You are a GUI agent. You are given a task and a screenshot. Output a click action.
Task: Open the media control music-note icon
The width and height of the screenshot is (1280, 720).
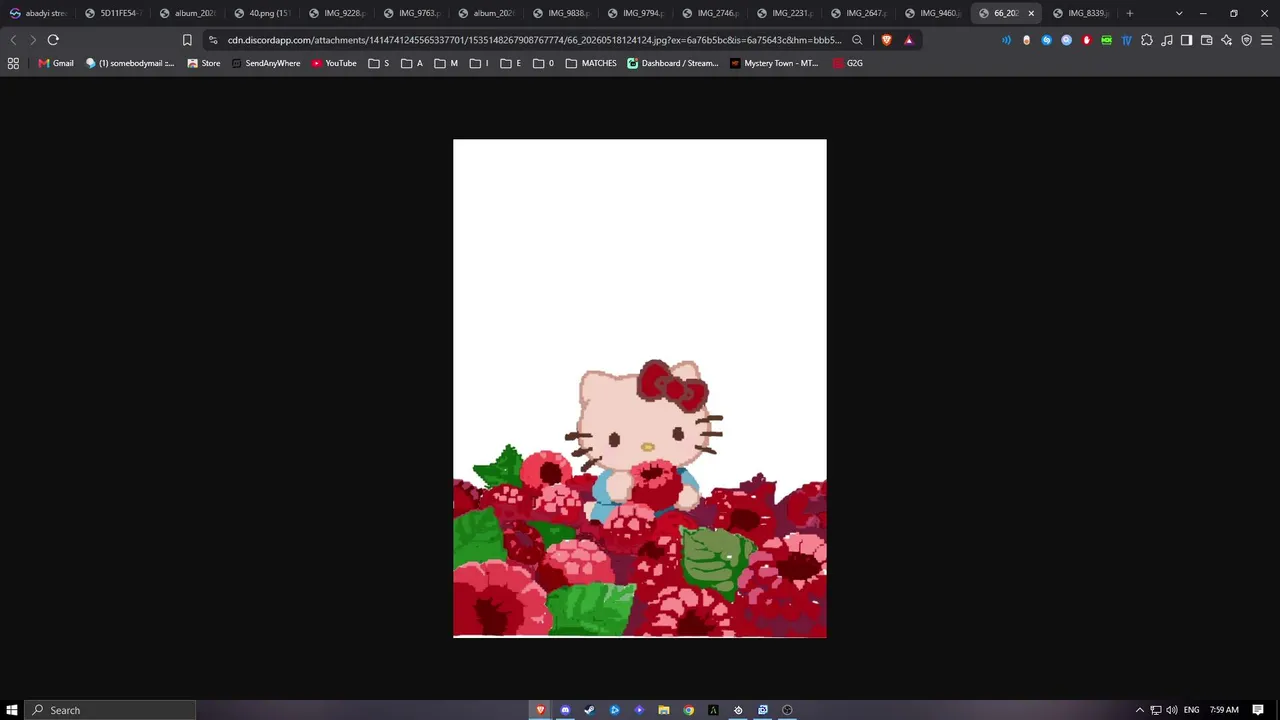[1167, 40]
